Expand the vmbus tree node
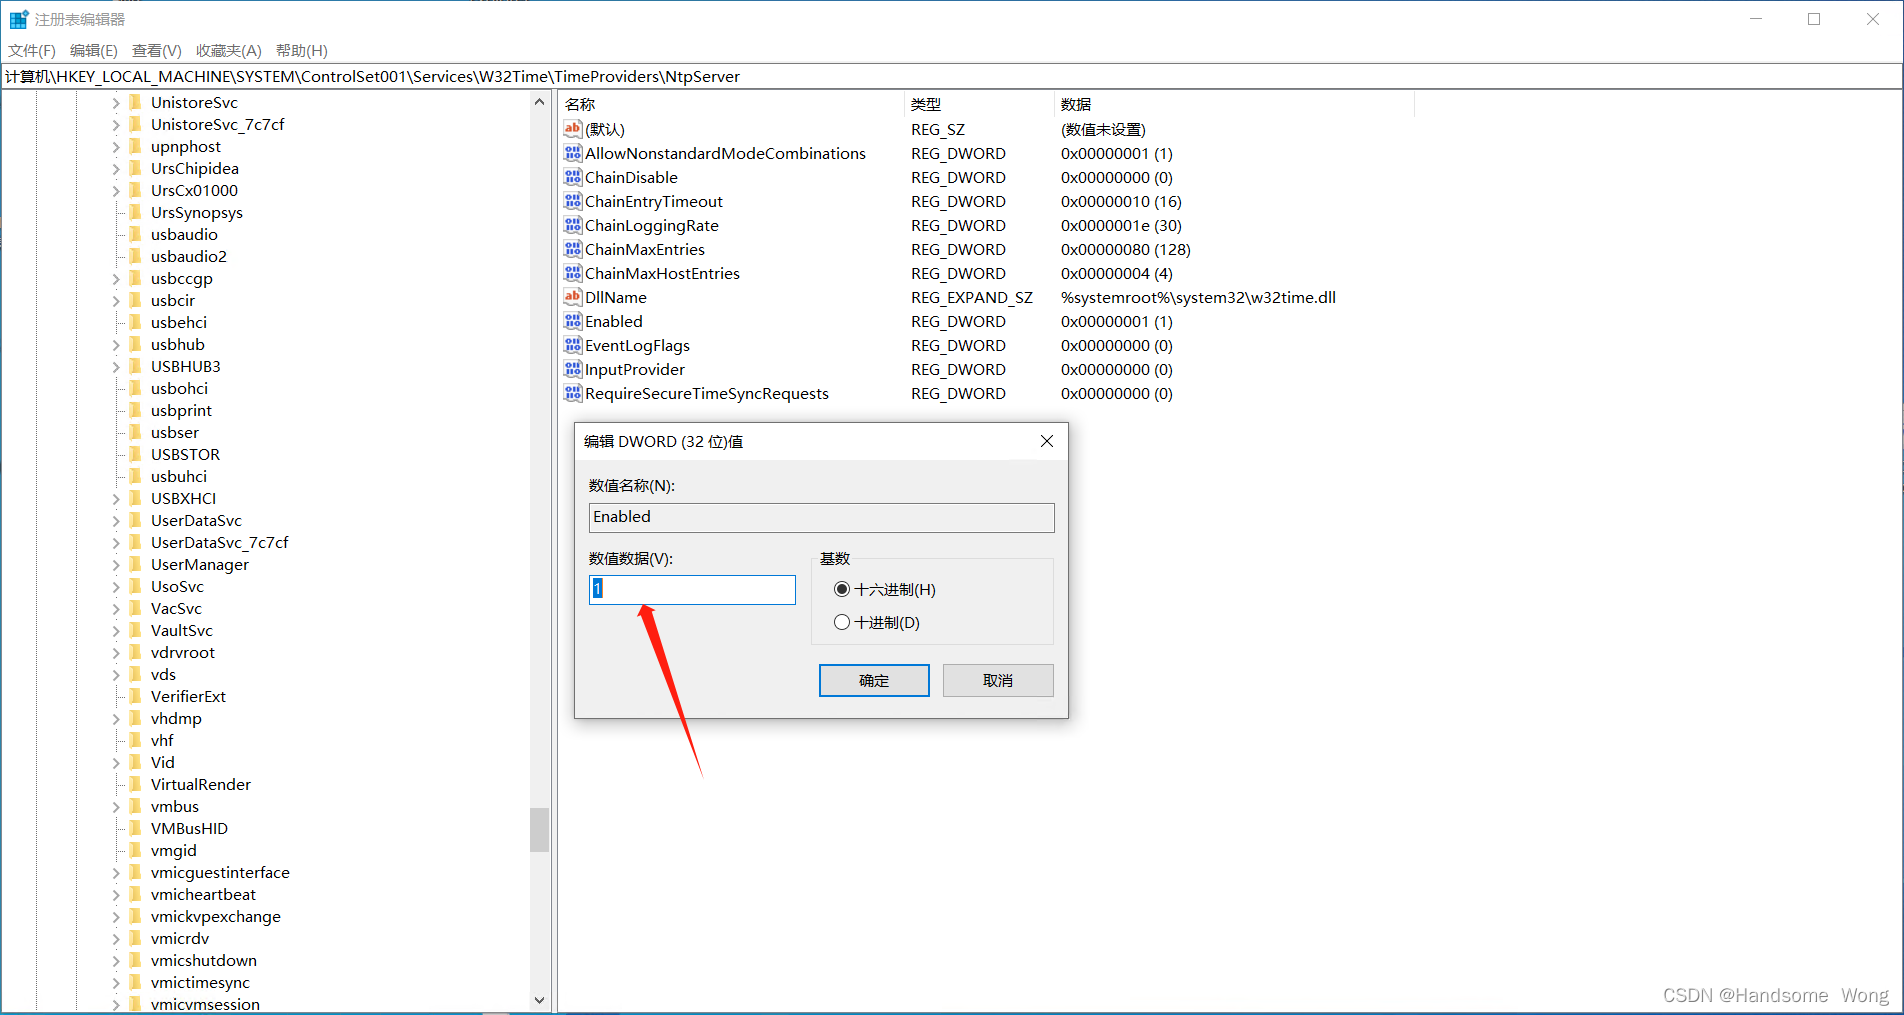1904x1015 pixels. [116, 806]
